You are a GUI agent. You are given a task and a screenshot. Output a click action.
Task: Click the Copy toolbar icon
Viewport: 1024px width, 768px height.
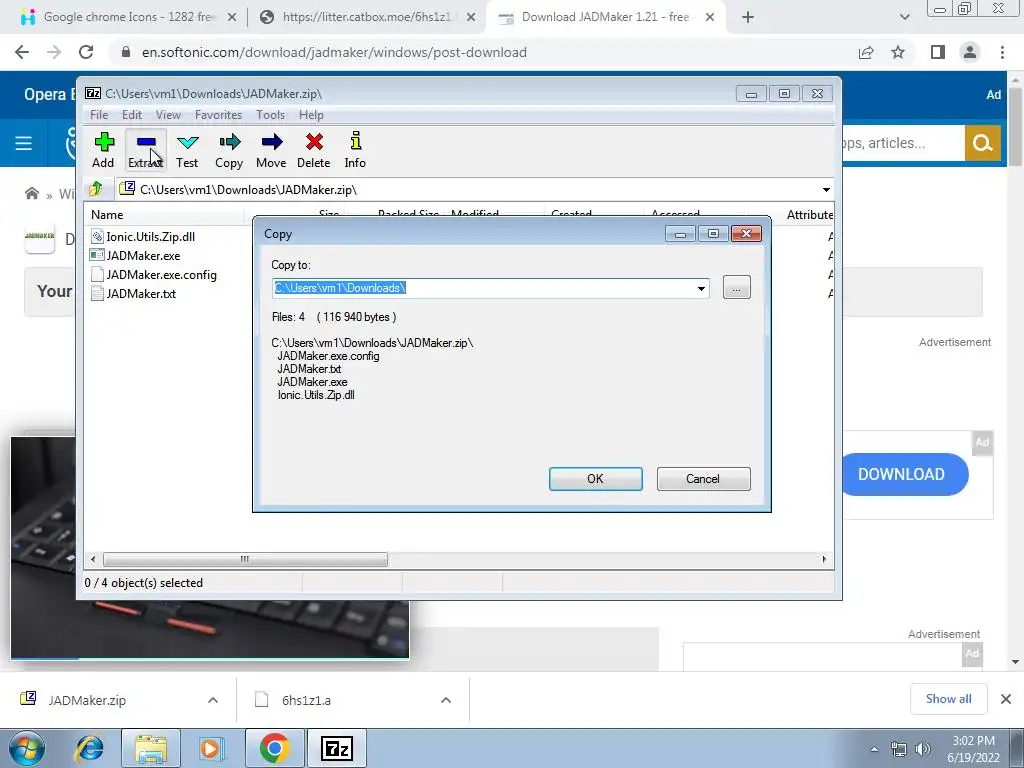click(x=229, y=150)
